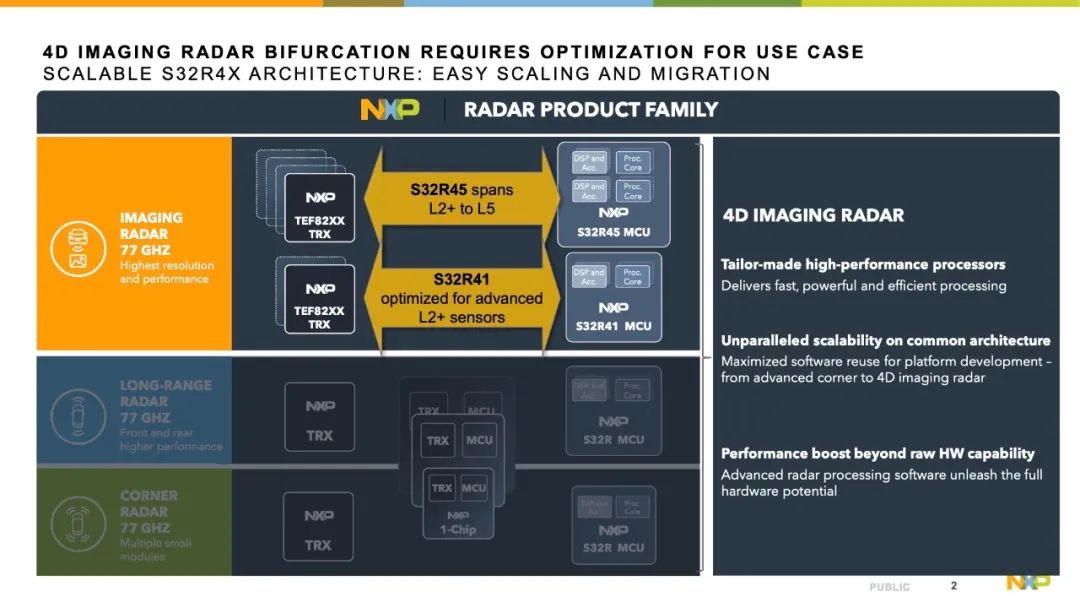Click the top-left DSP and Acc. box in S32R45
Image resolution: width=1080 pixels, height=608 pixels.
589,163
